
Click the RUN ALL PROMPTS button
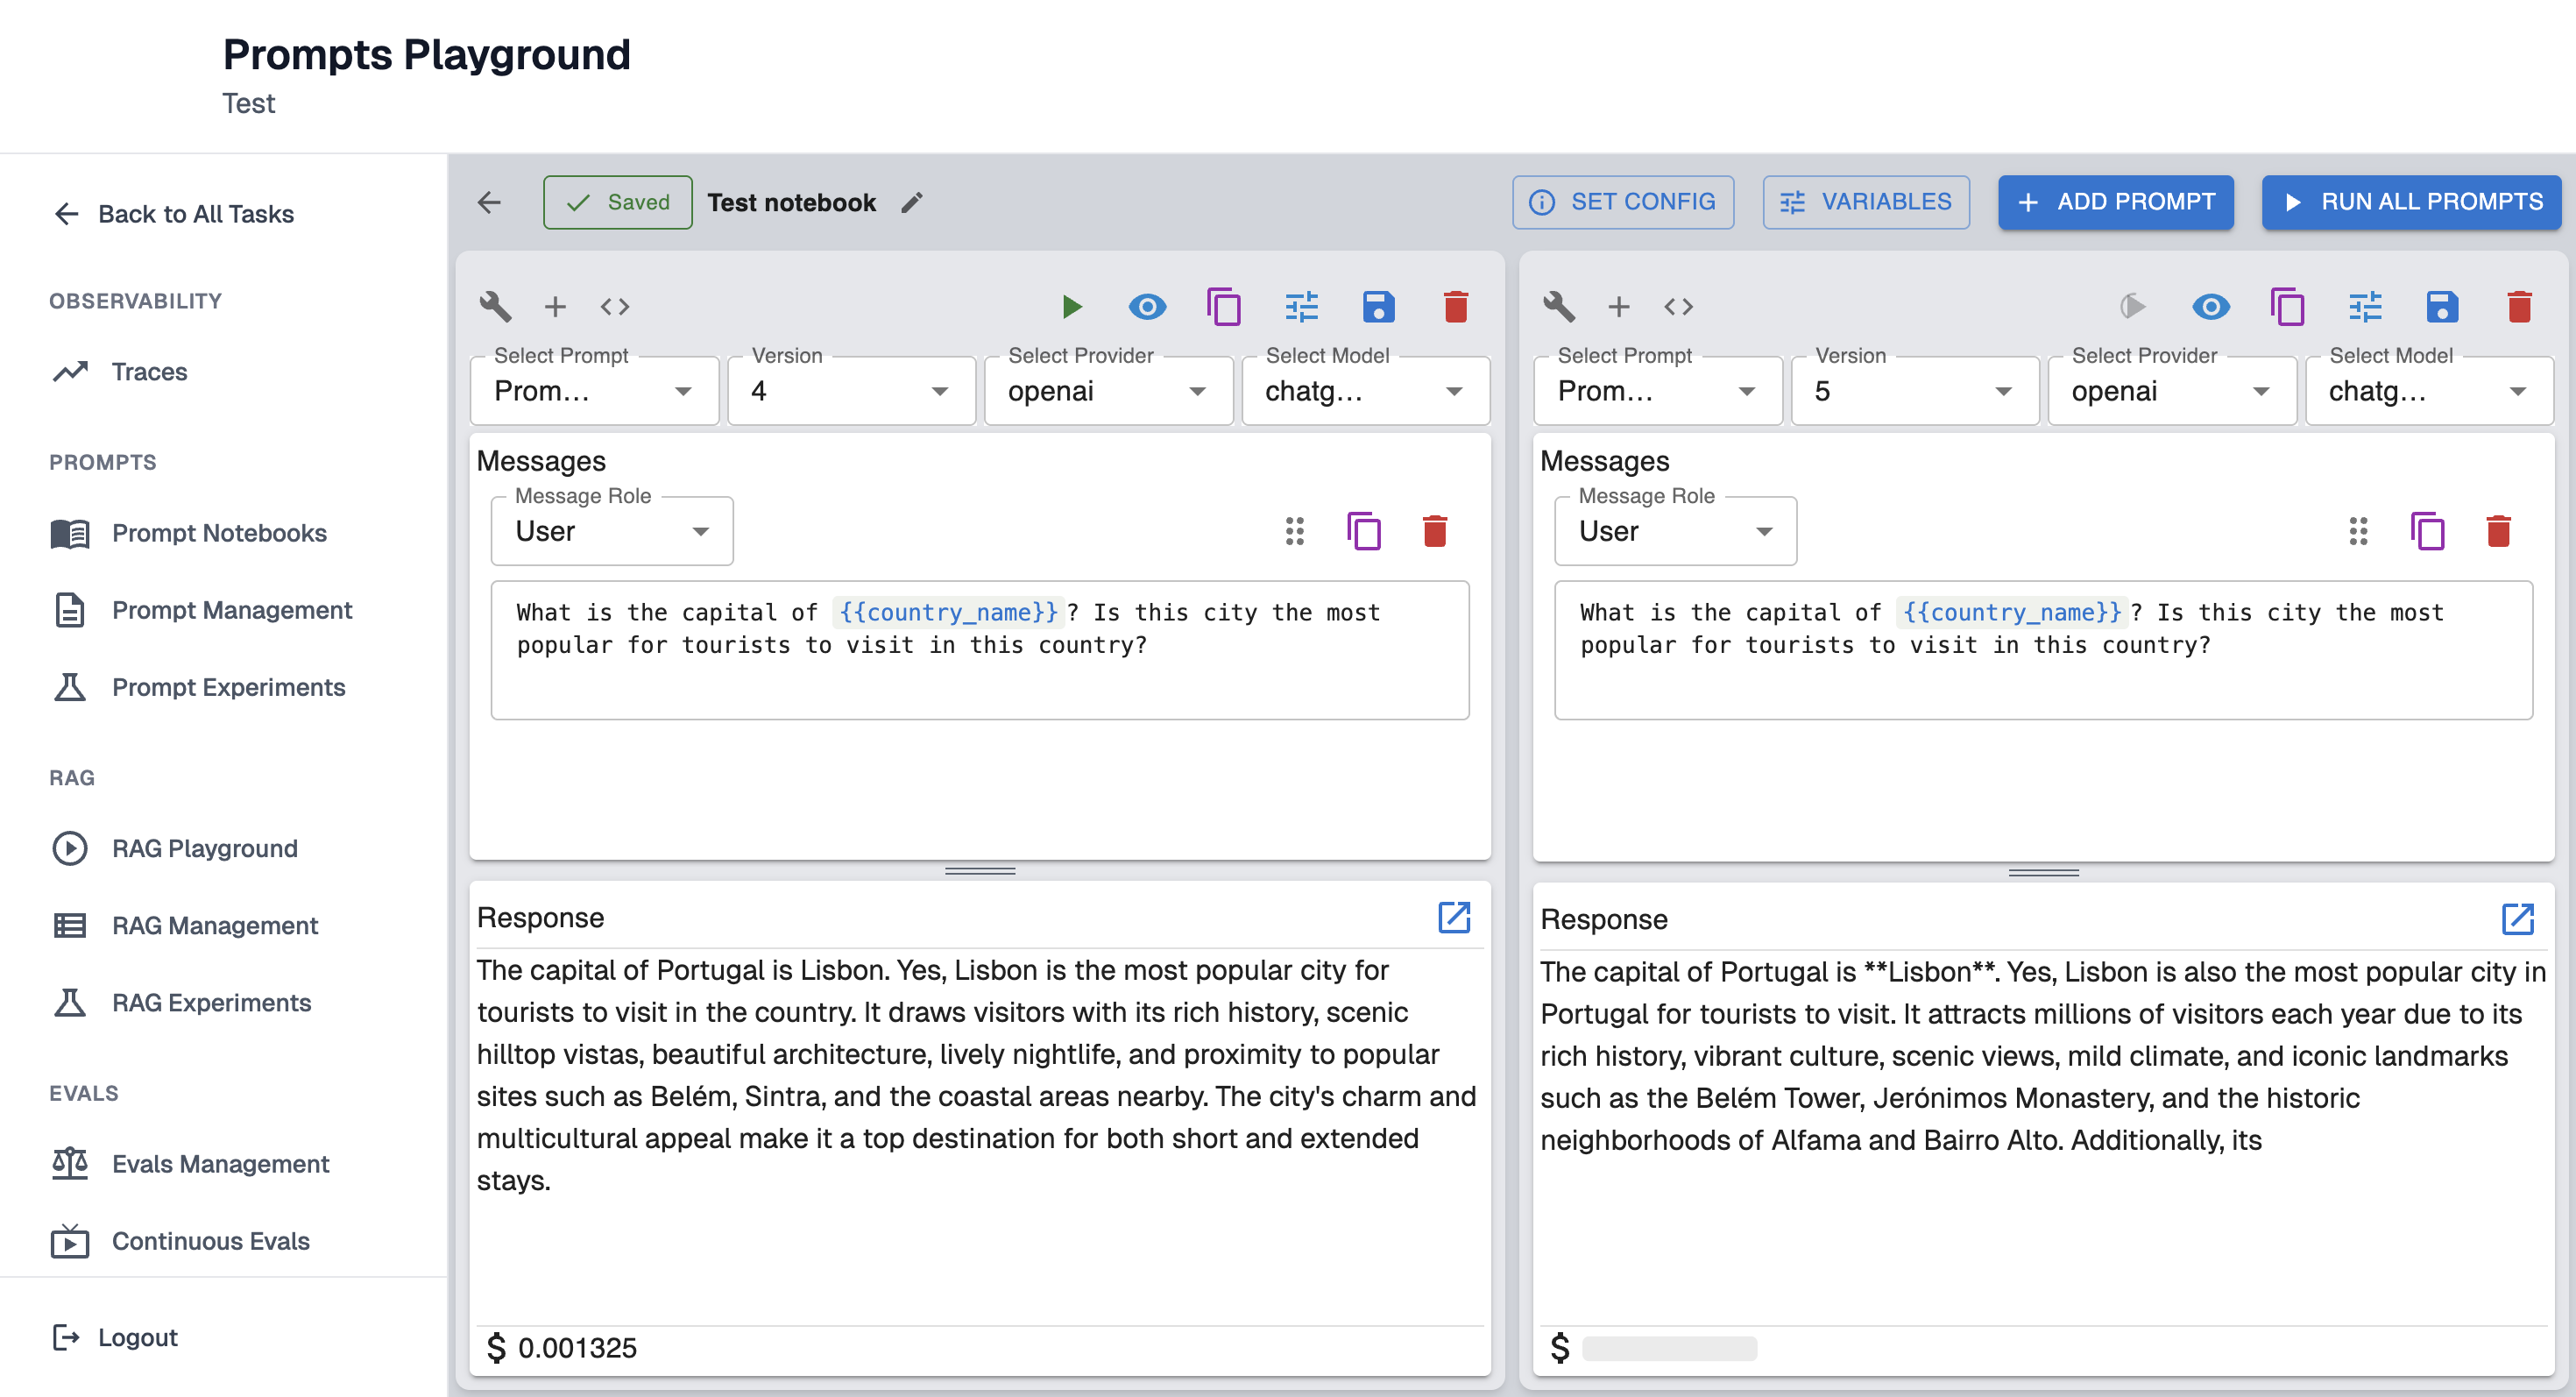(x=2411, y=202)
